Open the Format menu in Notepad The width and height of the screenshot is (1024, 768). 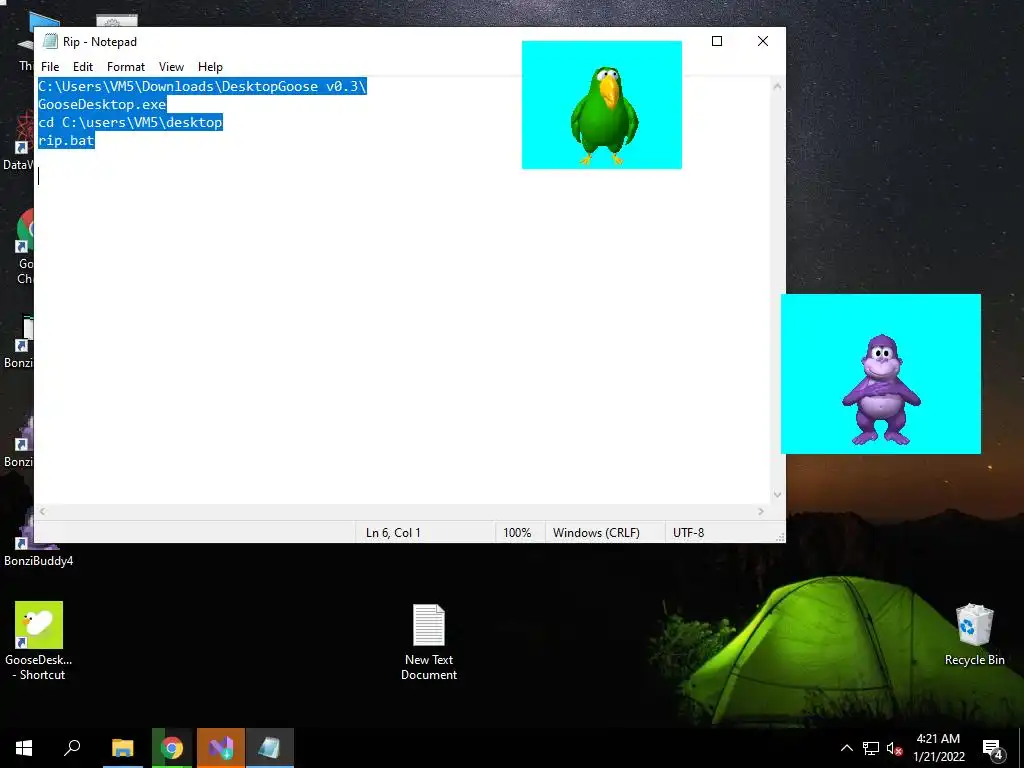pos(125,67)
